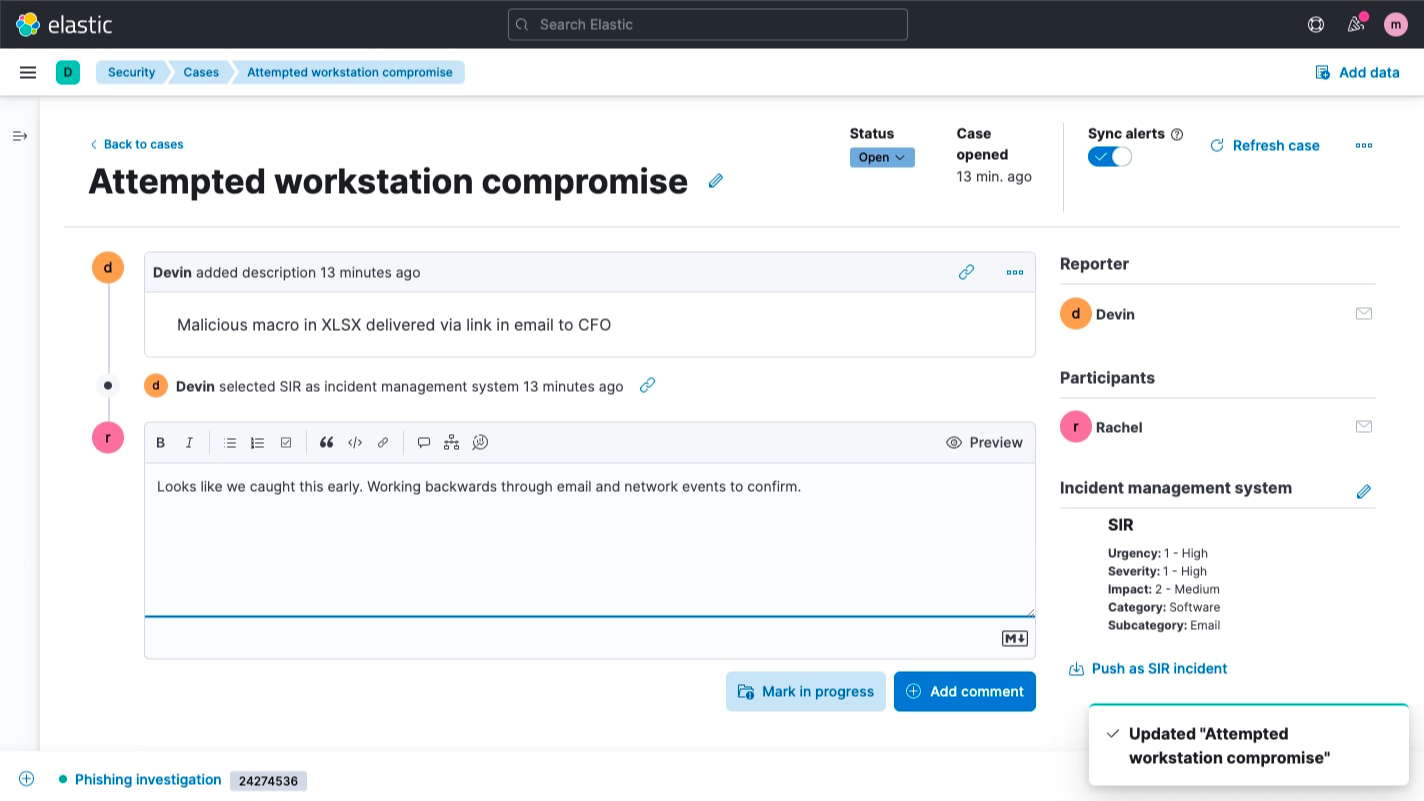The image size is (1424, 801).
Task: Push as SIR incident
Action: click(x=1148, y=668)
